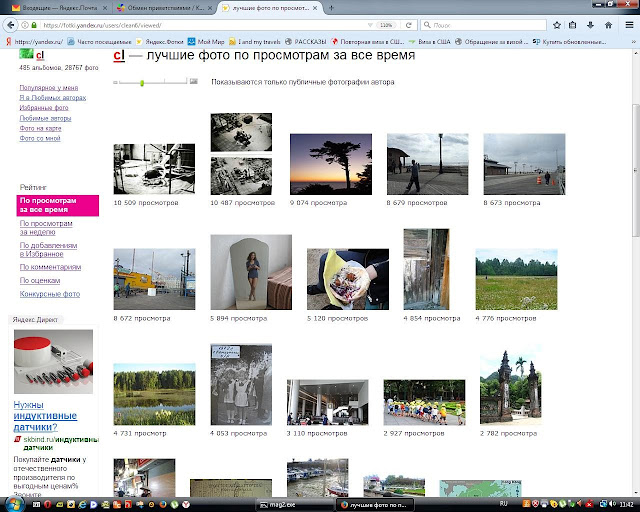Open 'Популярное у меня' sidebar link
This screenshot has width=640, height=512.
point(49,87)
